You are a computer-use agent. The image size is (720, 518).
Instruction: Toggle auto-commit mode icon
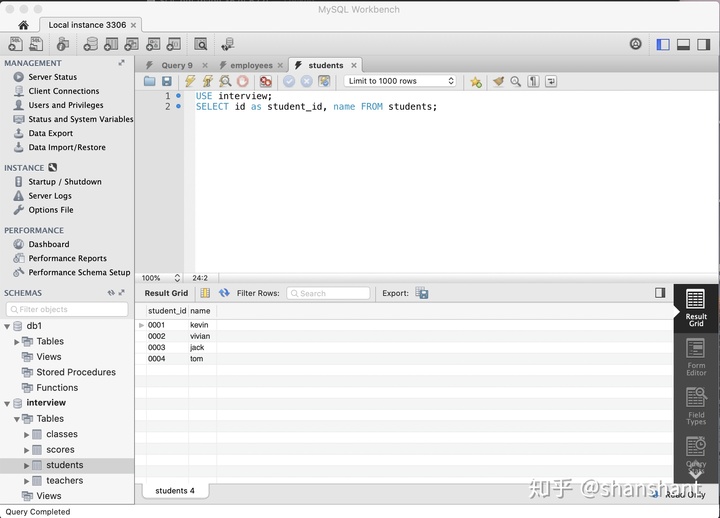[x=324, y=81]
